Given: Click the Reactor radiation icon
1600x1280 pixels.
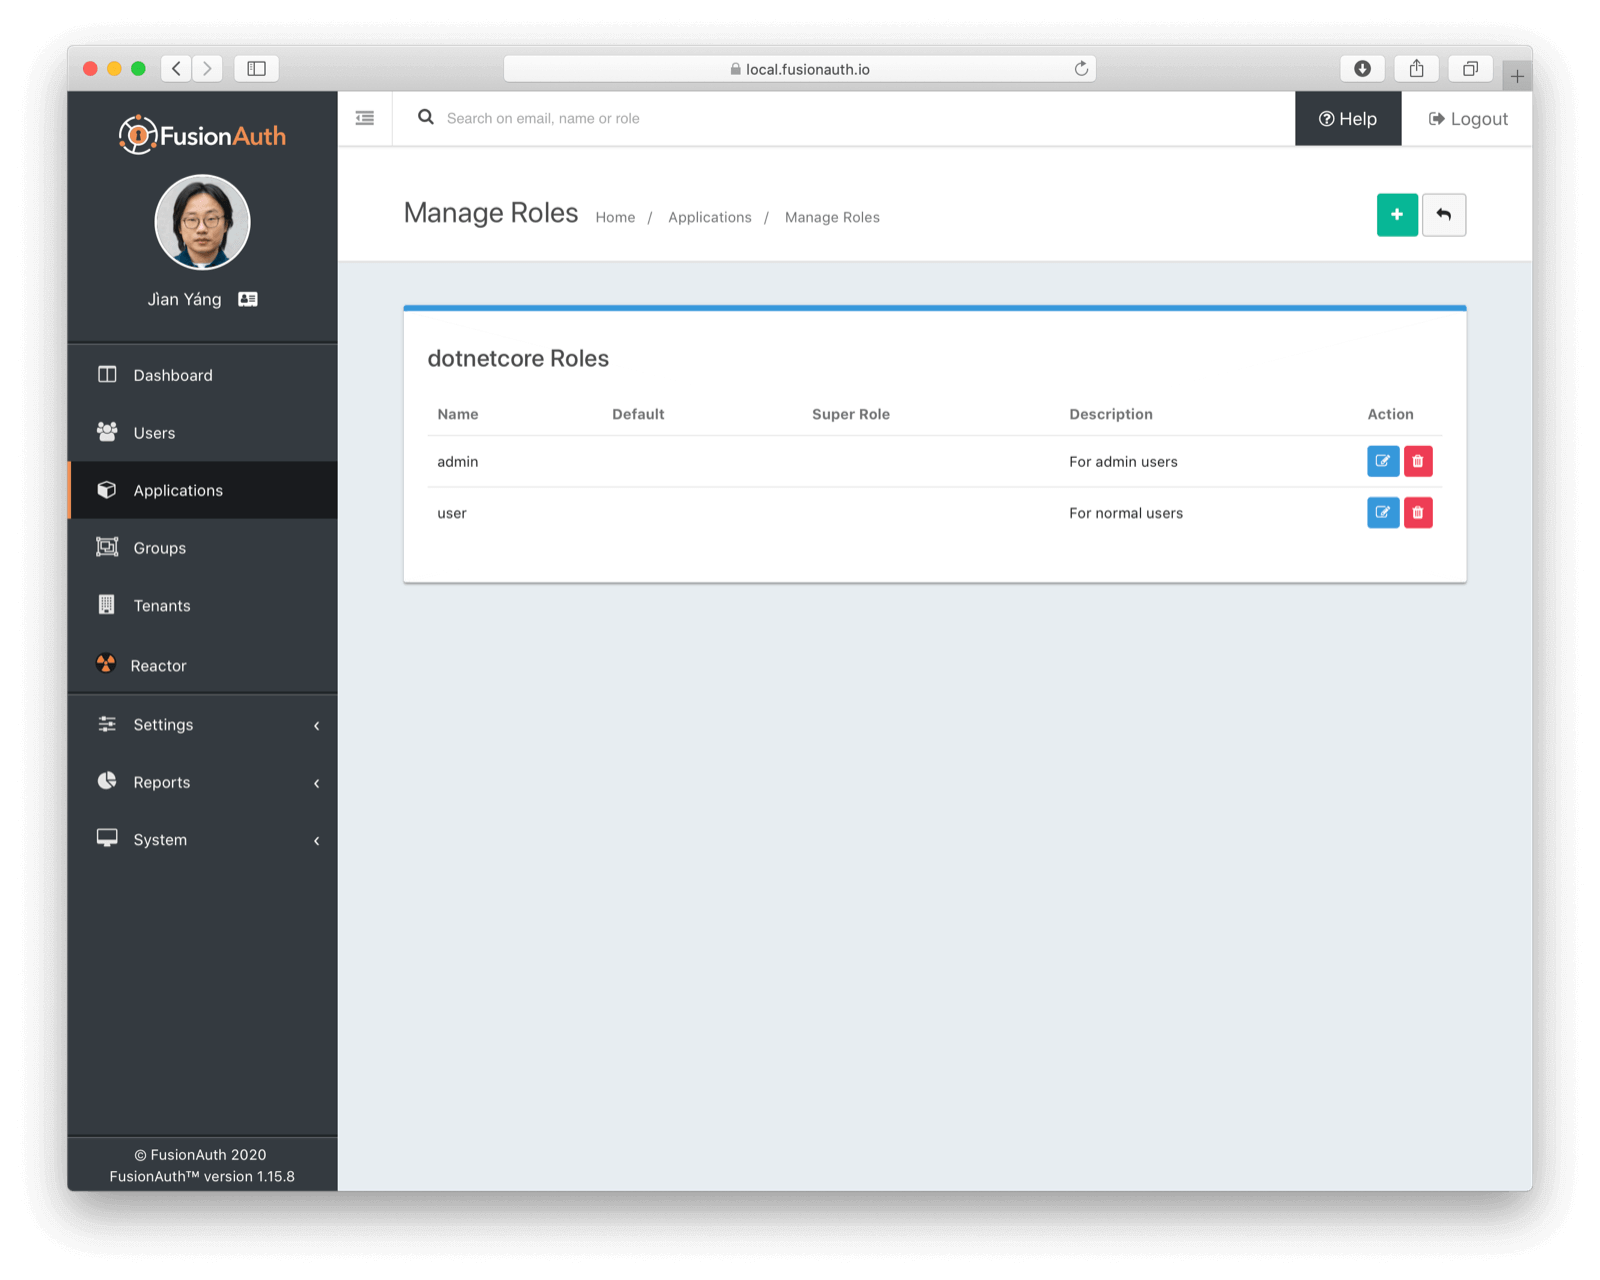Looking at the screenshot, I should pos(106,664).
